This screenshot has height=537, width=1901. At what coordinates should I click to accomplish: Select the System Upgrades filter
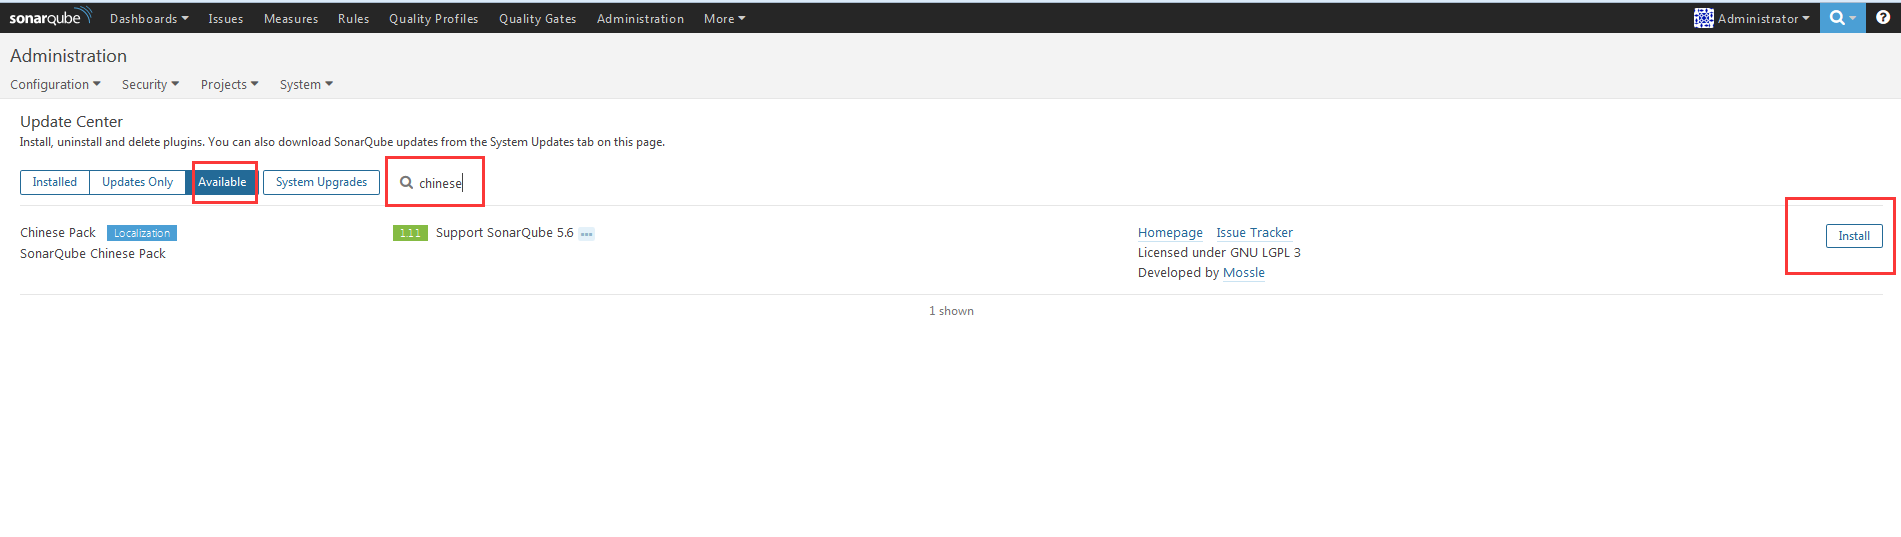pos(321,182)
